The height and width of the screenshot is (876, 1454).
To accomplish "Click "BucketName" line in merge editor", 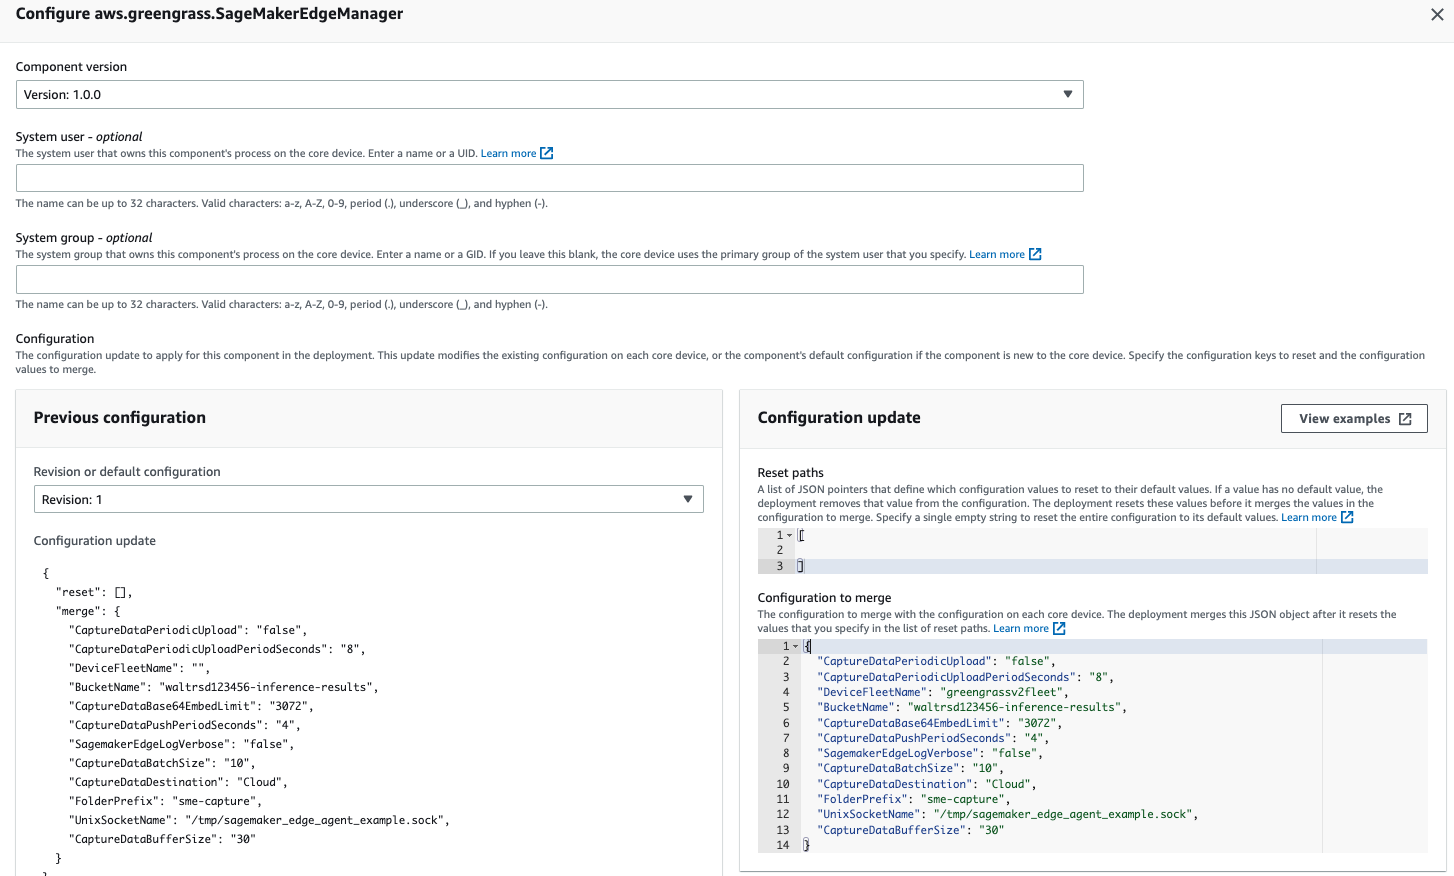I will (x=972, y=707).
